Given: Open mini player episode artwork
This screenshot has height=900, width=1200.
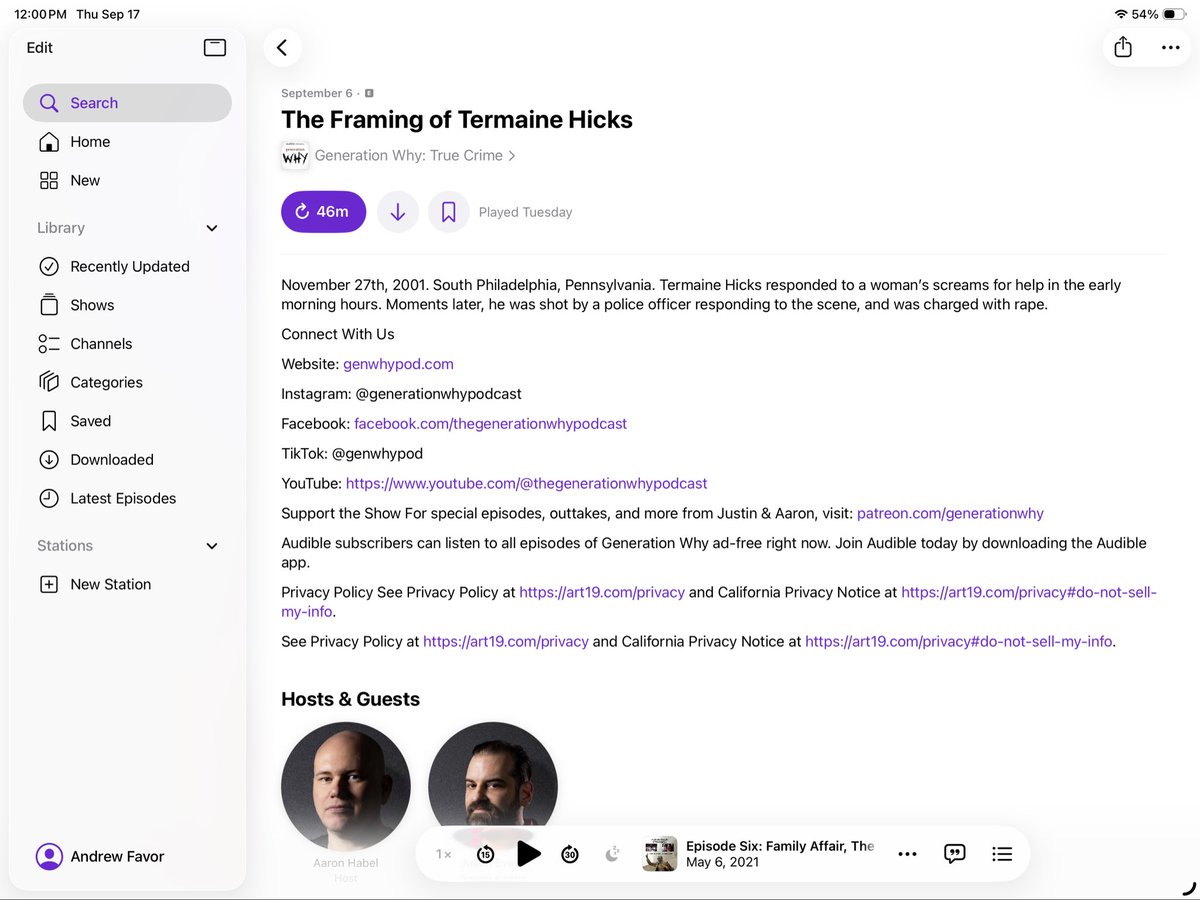Looking at the screenshot, I should [x=660, y=854].
